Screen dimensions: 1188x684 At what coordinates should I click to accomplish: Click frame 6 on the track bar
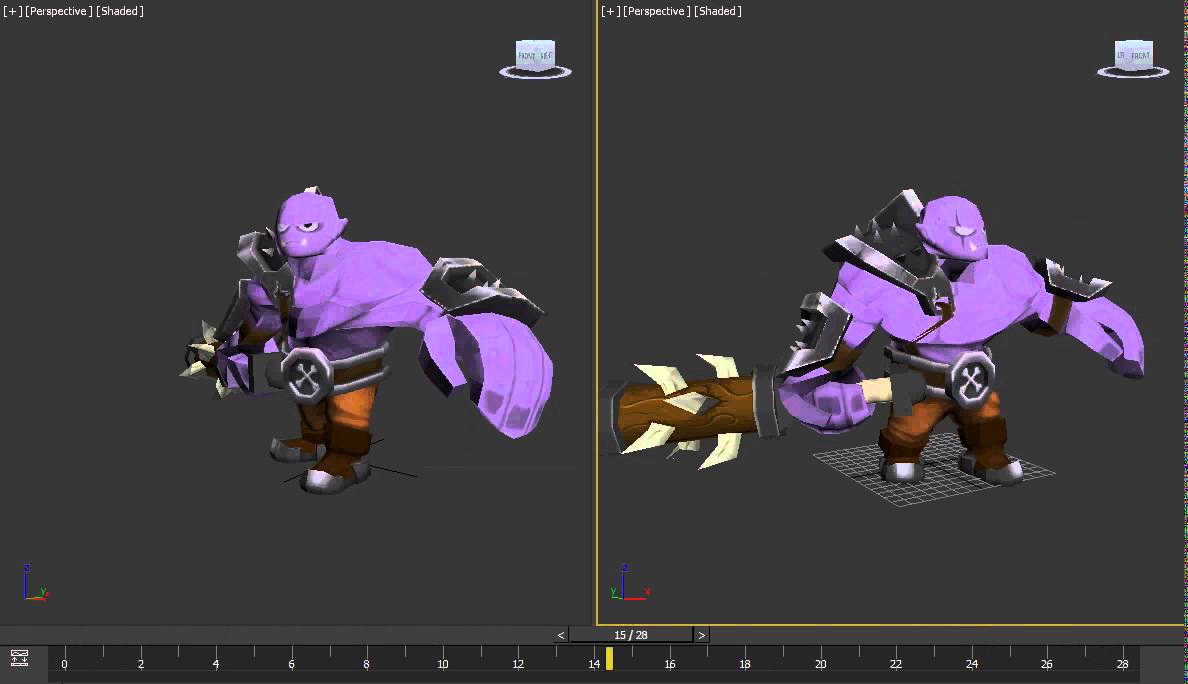tap(291, 664)
